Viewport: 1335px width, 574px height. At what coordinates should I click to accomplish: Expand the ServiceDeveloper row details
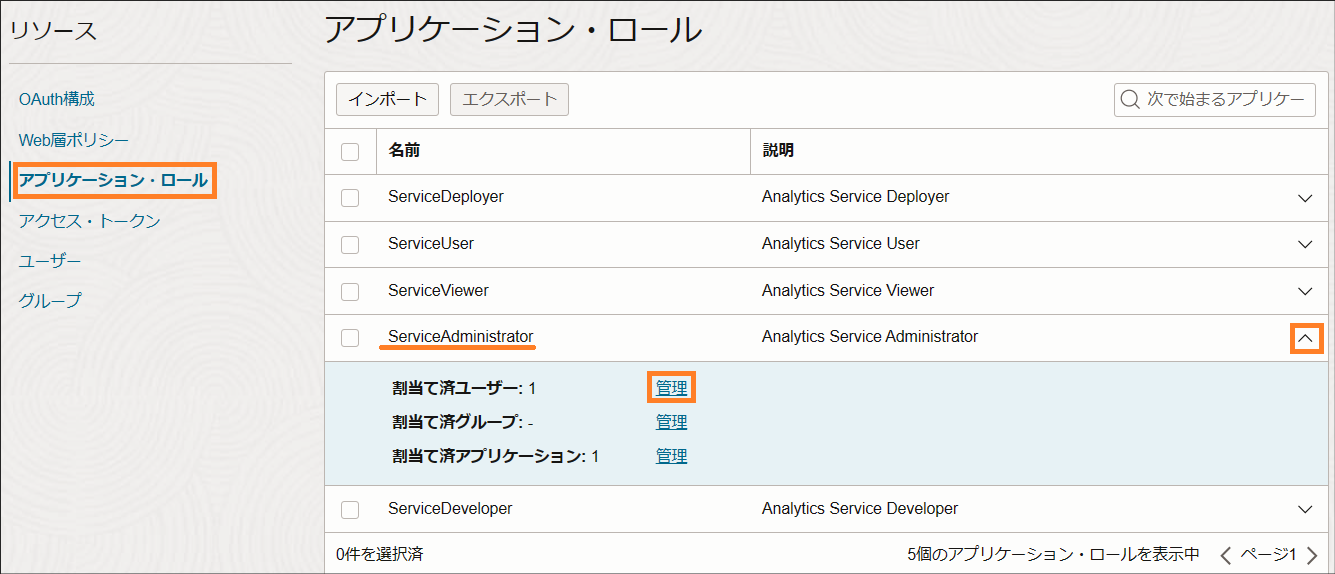[x=1305, y=510]
